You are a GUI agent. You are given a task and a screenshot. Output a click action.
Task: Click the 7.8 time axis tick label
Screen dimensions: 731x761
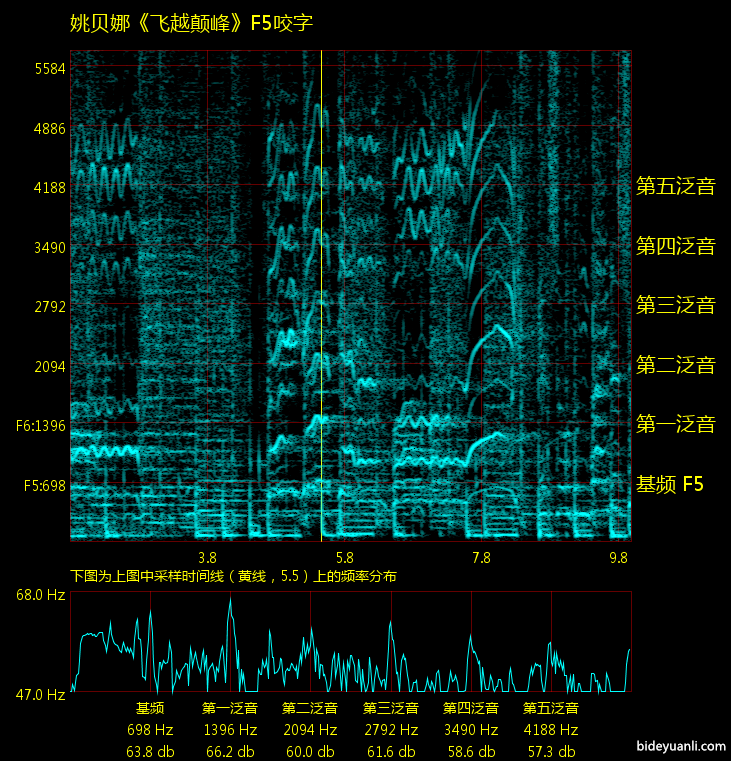[481, 557]
